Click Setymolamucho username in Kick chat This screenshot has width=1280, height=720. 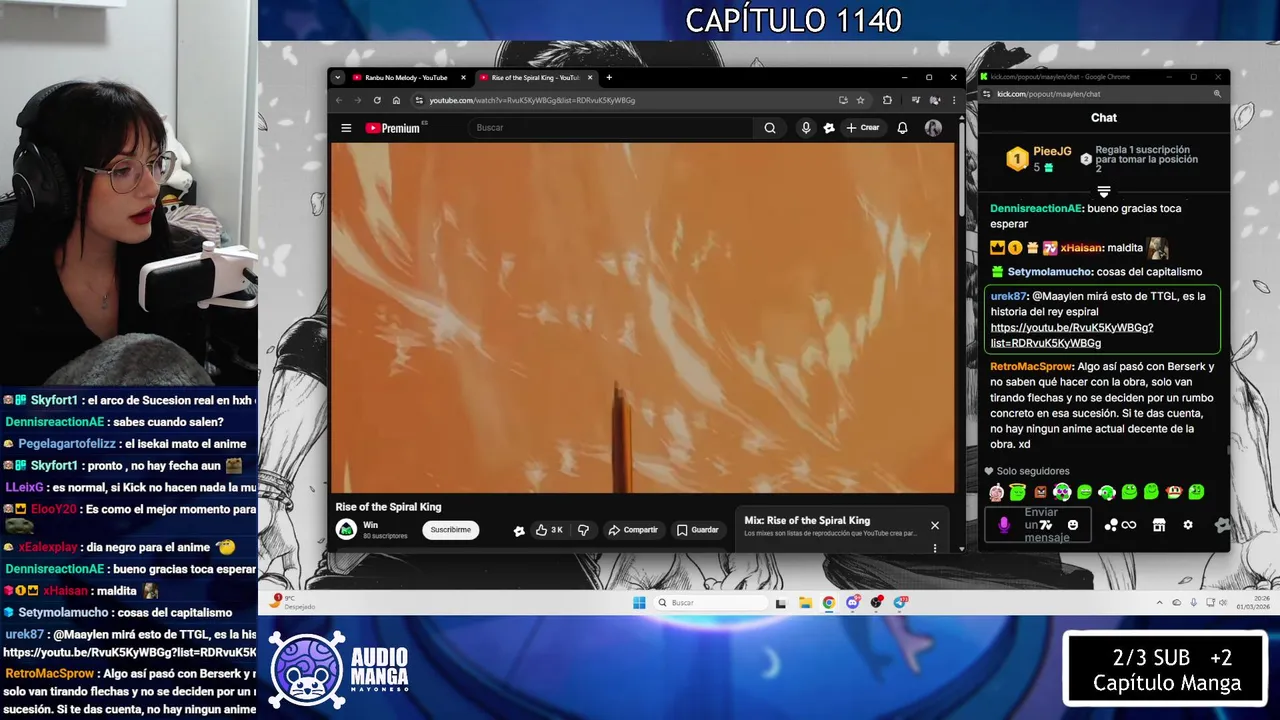[x=1050, y=272]
